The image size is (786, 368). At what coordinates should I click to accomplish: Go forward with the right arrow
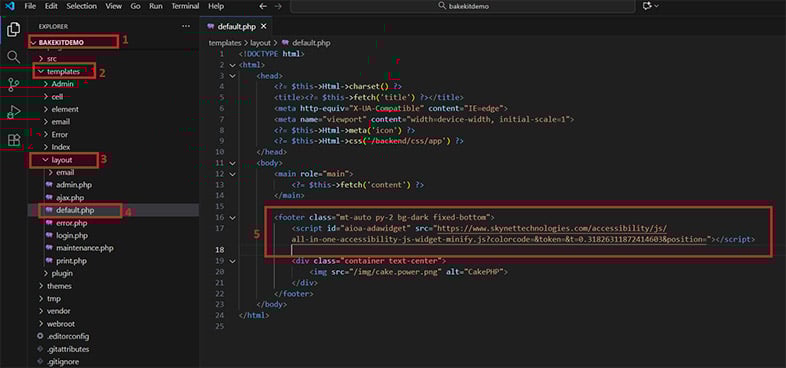click(x=279, y=7)
